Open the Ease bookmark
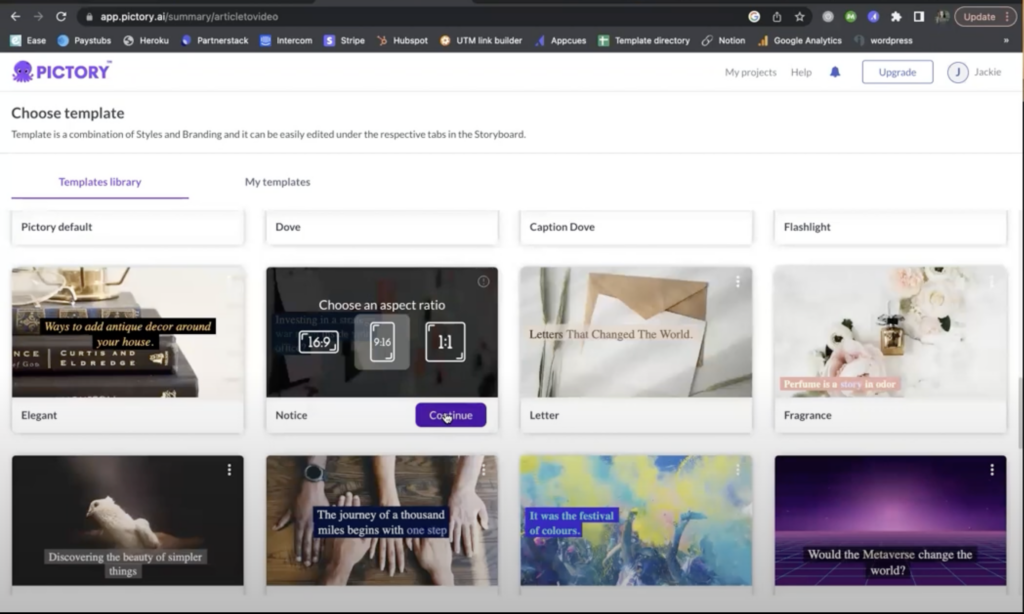The width and height of the screenshot is (1024, 614). click(x=28, y=40)
